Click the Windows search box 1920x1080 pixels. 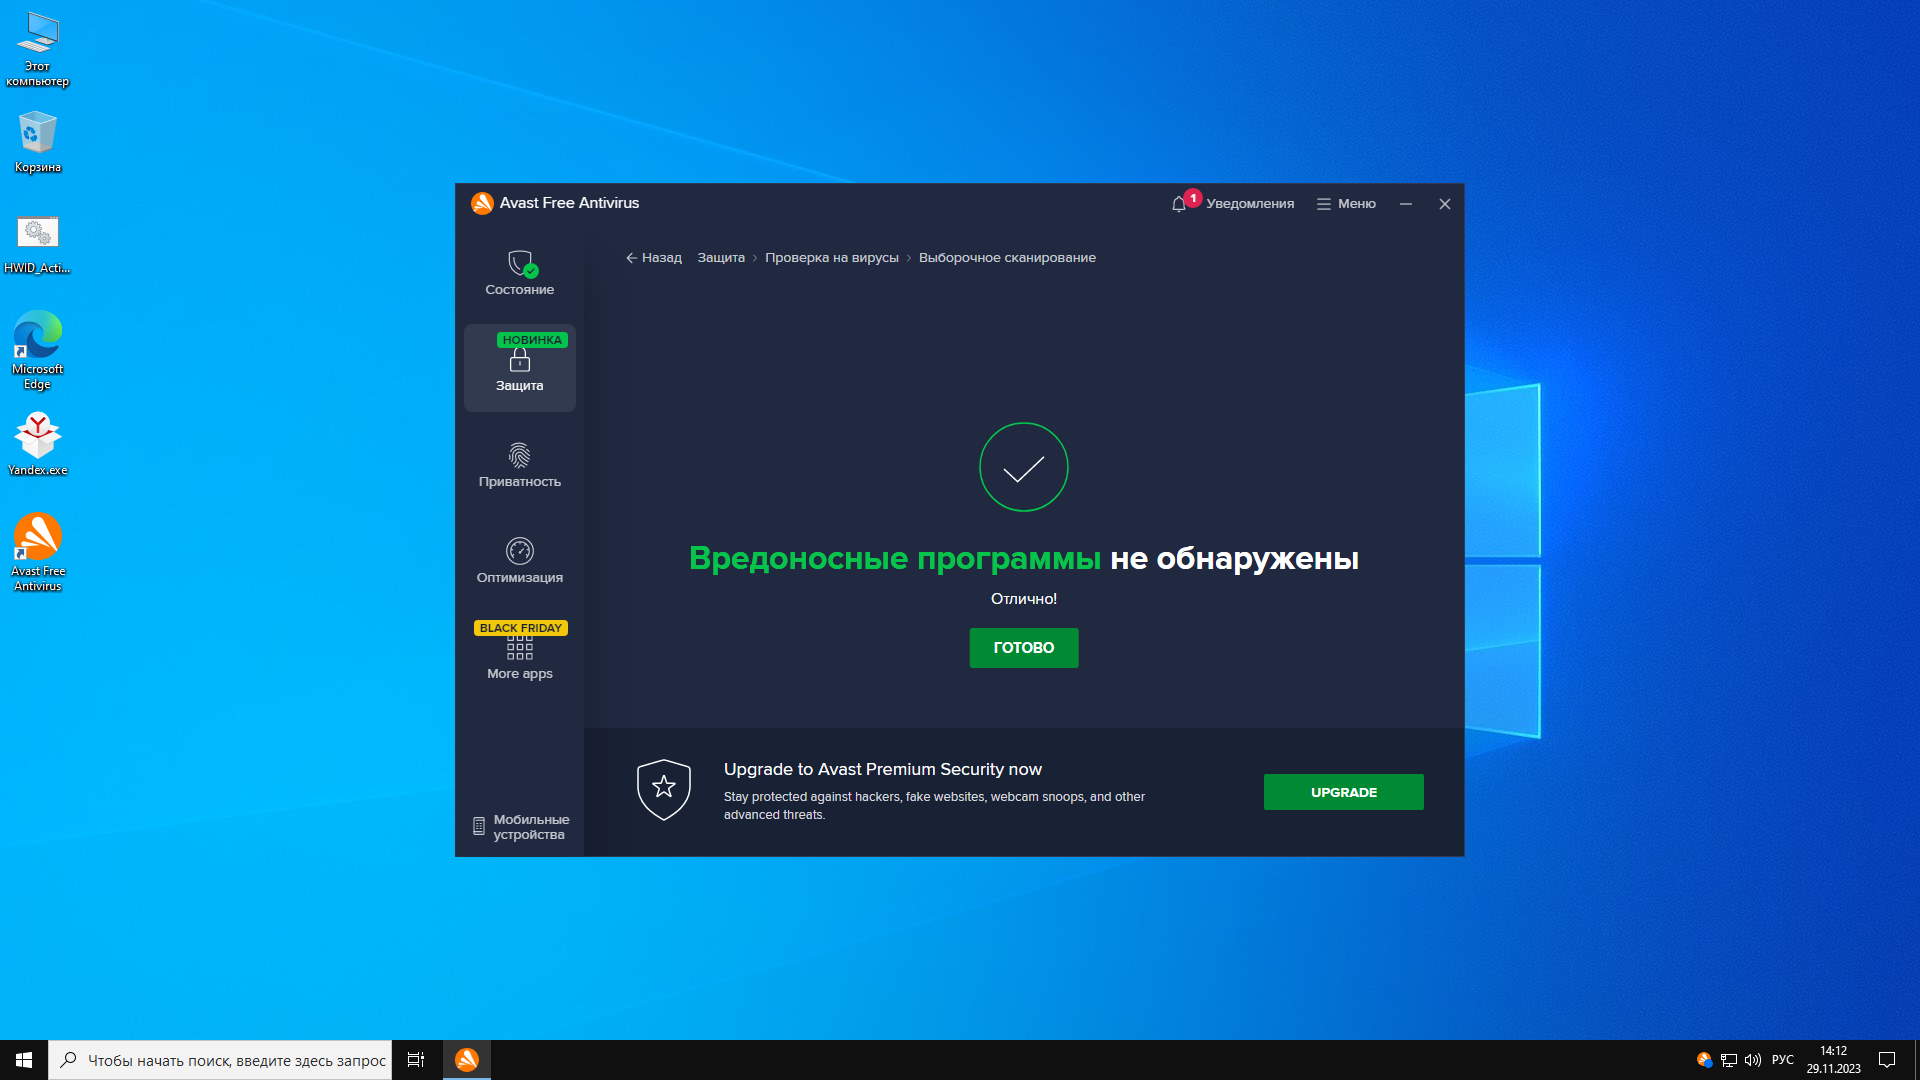220,1060
